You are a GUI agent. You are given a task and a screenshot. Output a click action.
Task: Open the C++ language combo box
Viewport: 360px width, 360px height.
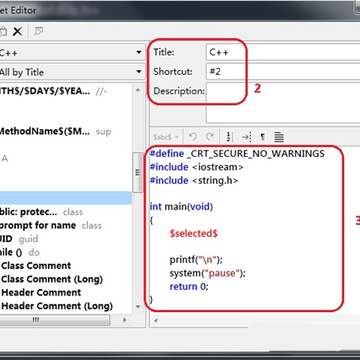pos(72,52)
